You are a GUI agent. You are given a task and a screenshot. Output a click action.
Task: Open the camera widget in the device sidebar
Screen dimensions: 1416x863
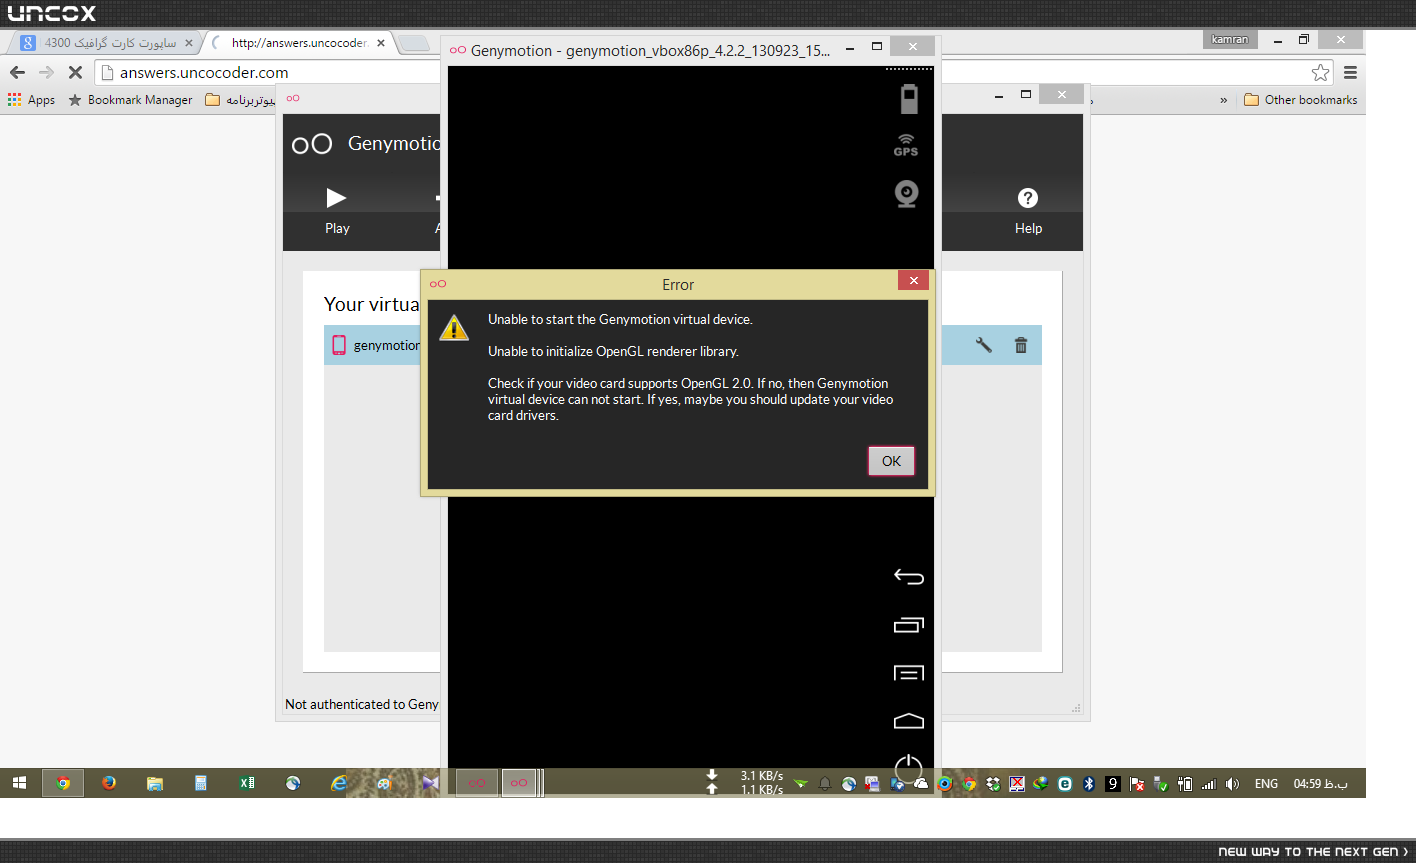click(x=906, y=193)
